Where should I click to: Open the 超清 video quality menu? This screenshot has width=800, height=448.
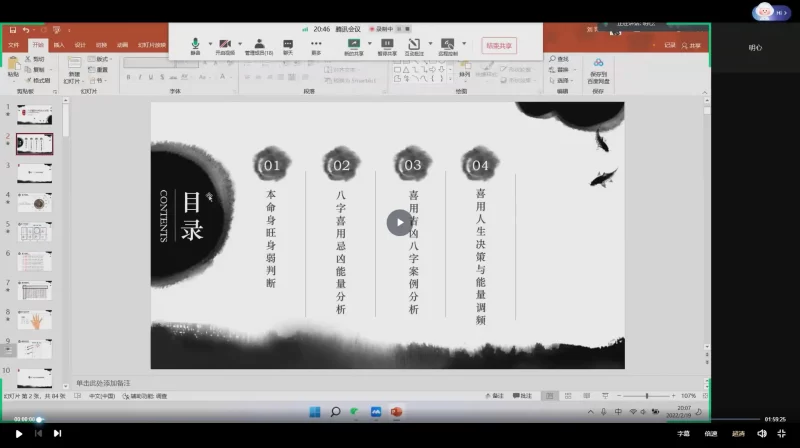pyautogui.click(x=738, y=433)
